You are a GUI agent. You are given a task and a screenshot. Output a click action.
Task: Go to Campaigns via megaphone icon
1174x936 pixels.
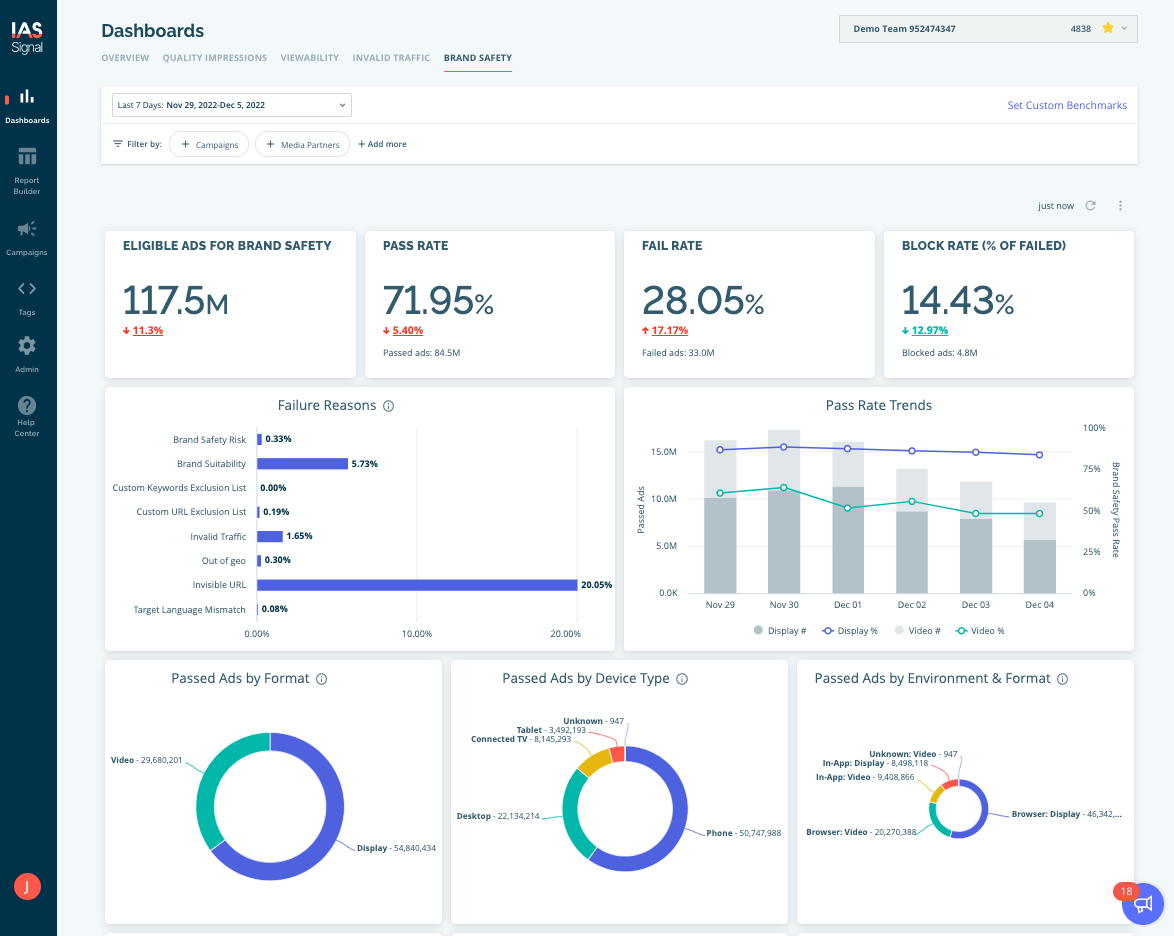point(27,235)
